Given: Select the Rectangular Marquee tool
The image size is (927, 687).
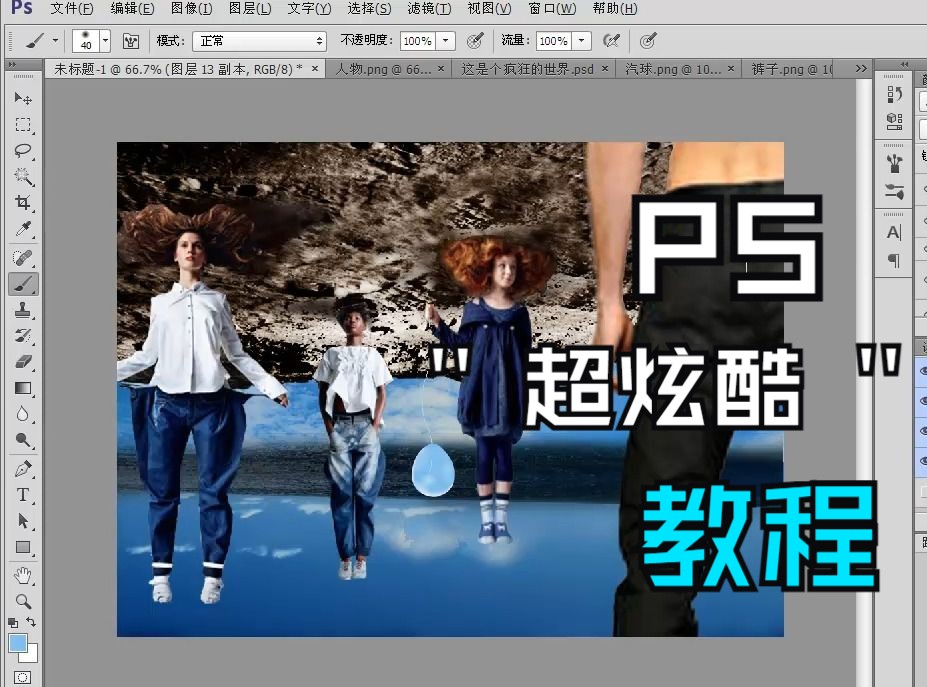Looking at the screenshot, I should click(x=23, y=125).
